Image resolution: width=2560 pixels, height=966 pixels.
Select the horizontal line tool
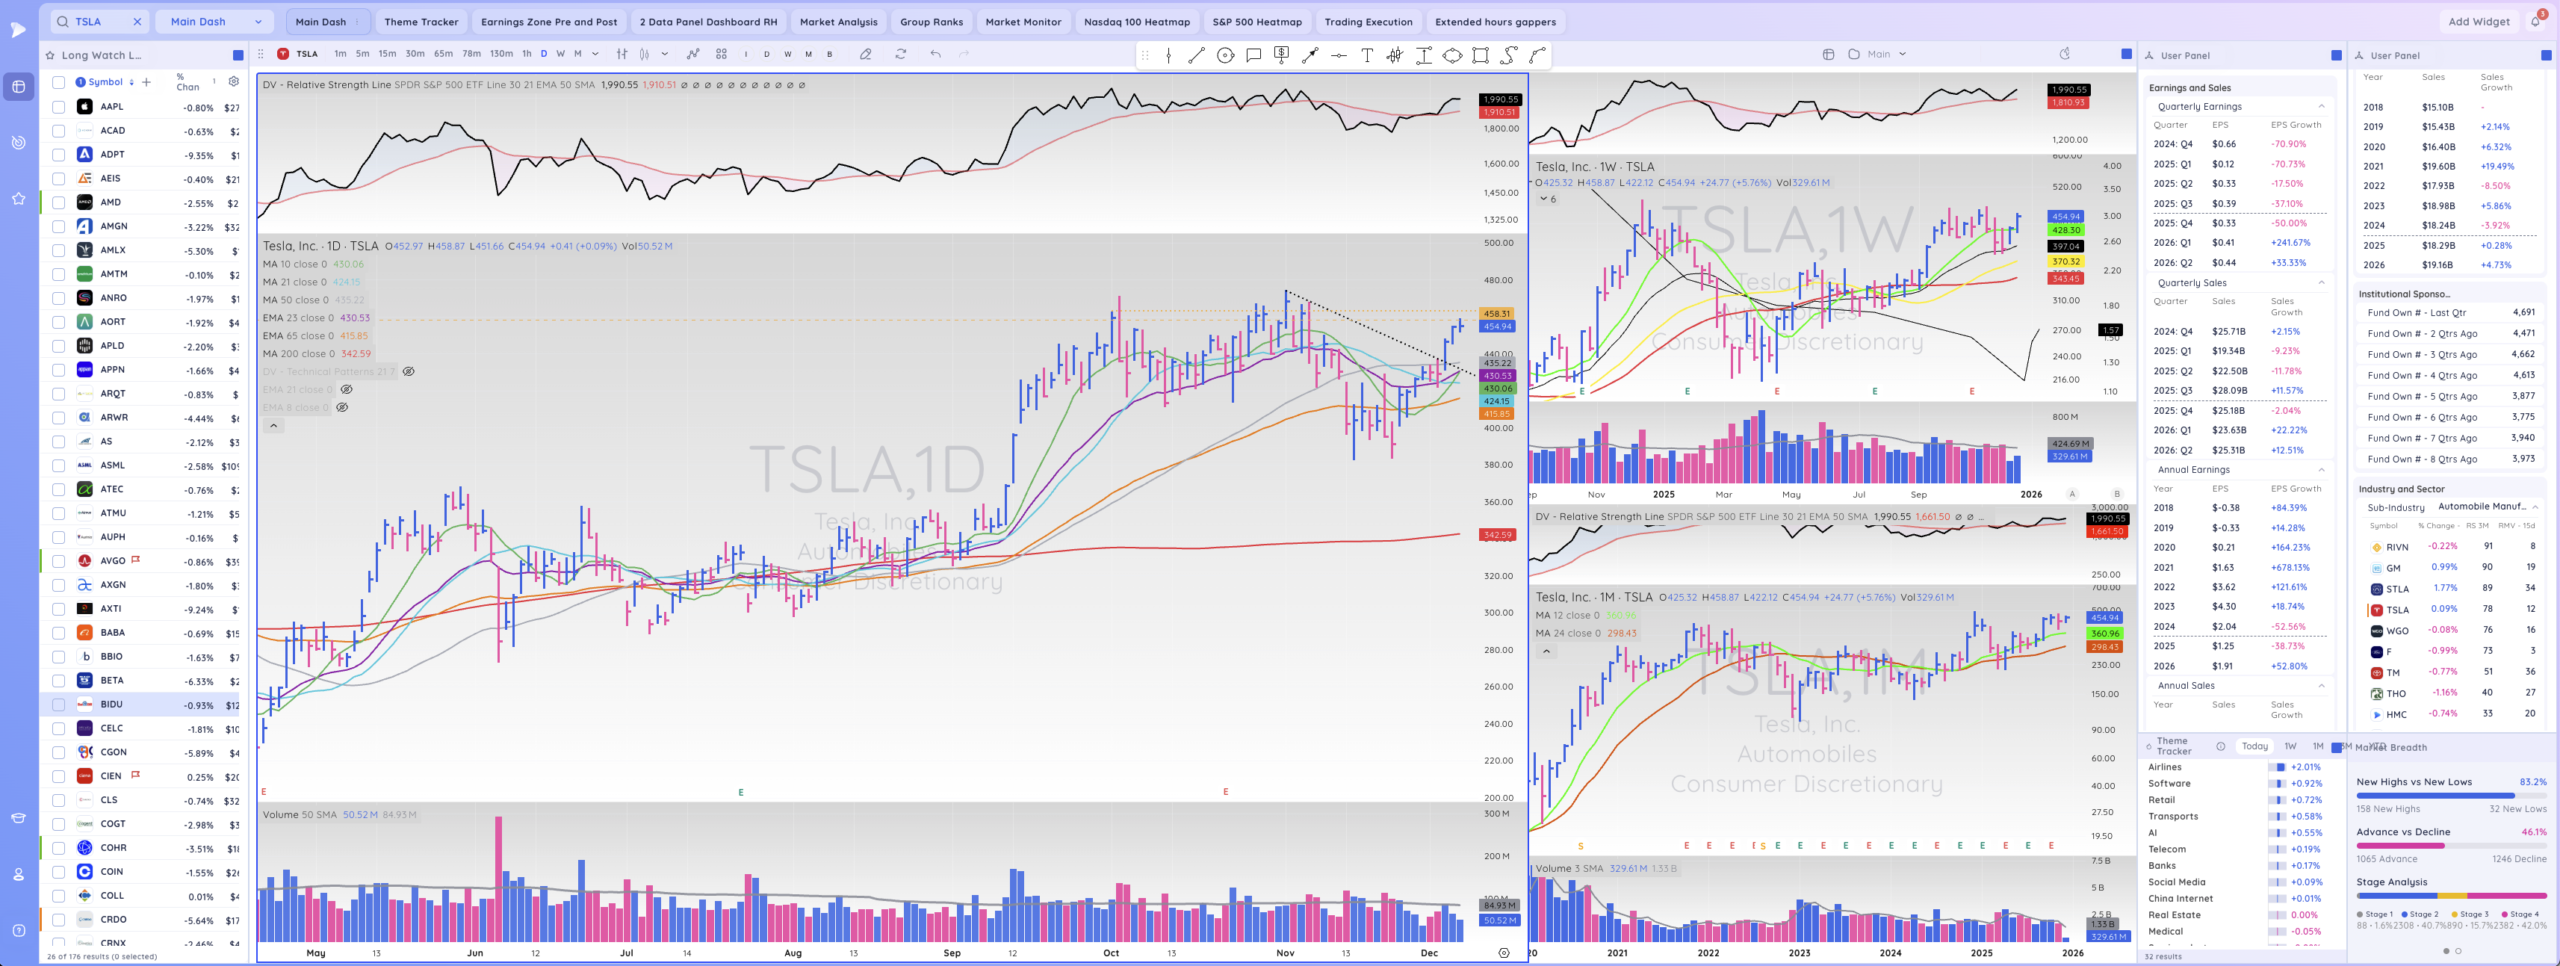[1338, 55]
